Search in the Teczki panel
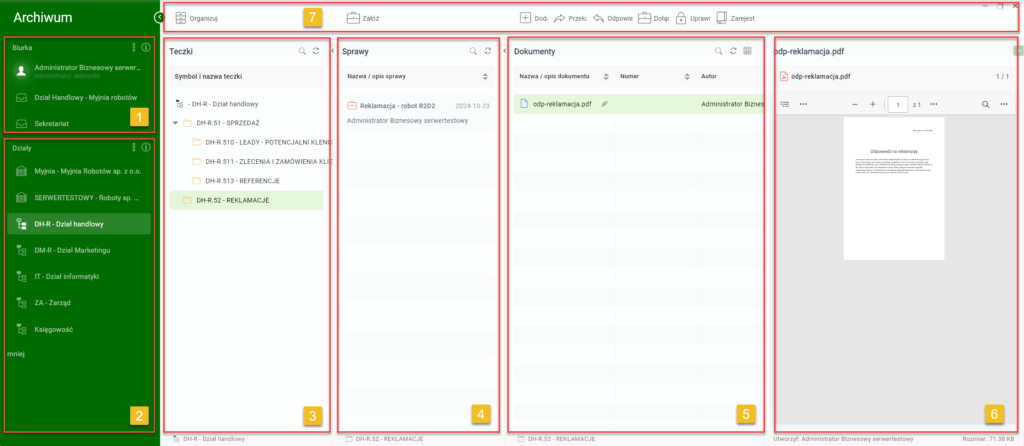The height and width of the screenshot is (446, 1024). coord(302,50)
